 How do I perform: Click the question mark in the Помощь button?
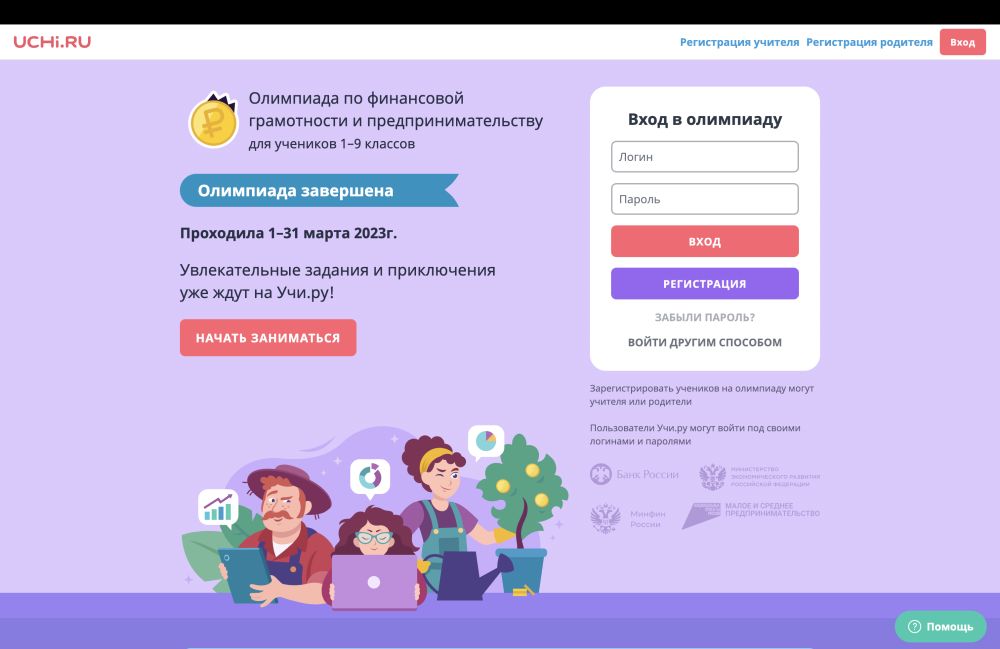[914, 627]
